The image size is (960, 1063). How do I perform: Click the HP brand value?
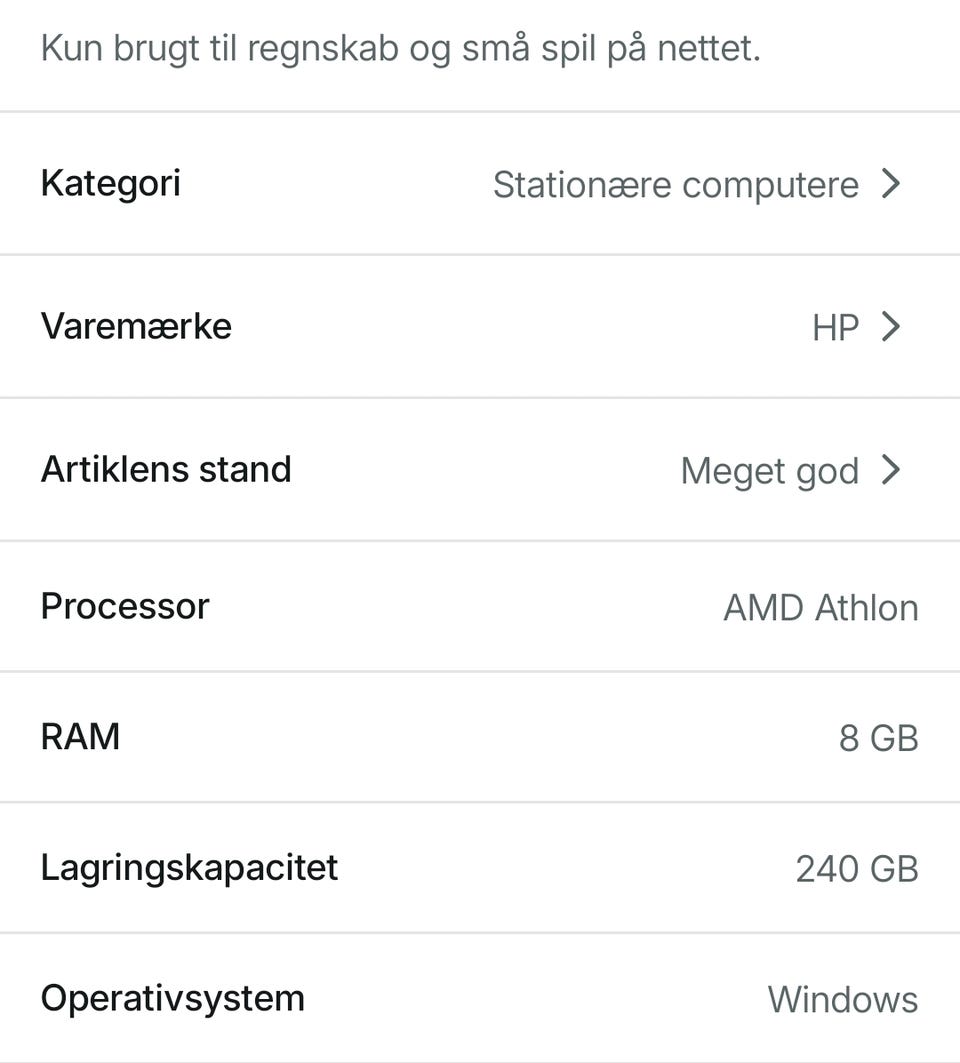tap(835, 328)
